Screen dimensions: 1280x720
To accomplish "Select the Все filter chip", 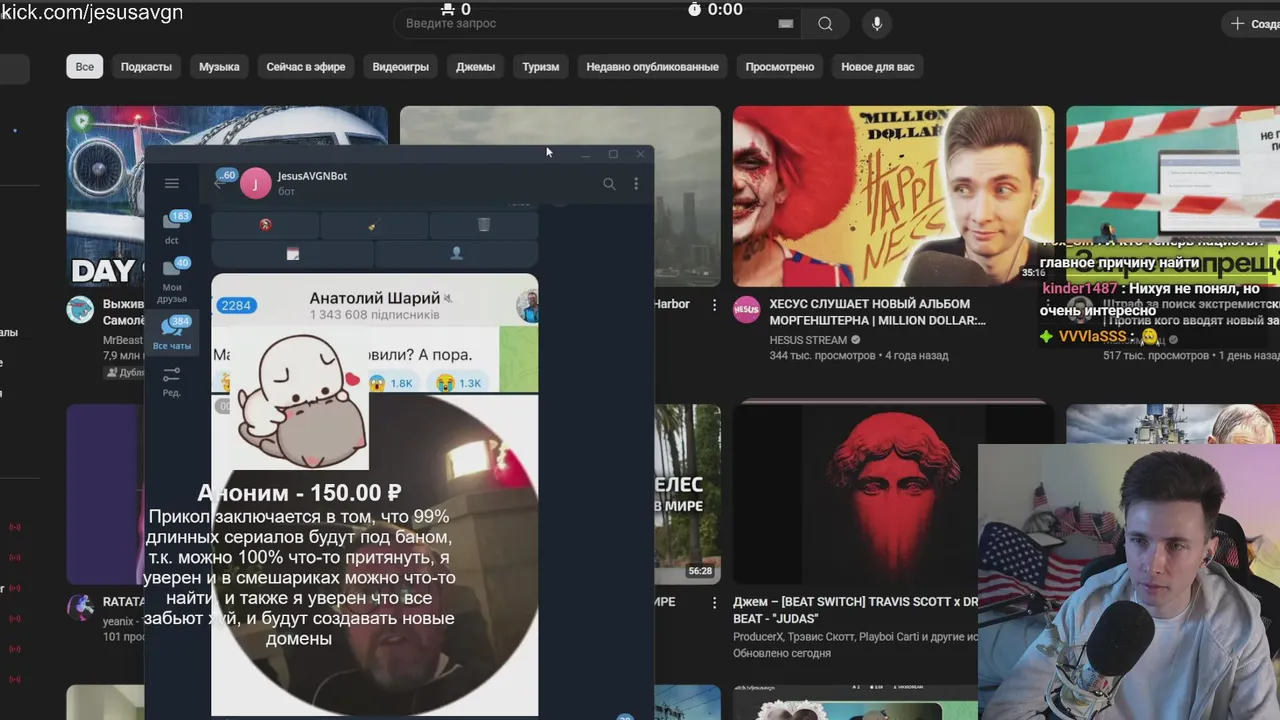I will point(85,67).
